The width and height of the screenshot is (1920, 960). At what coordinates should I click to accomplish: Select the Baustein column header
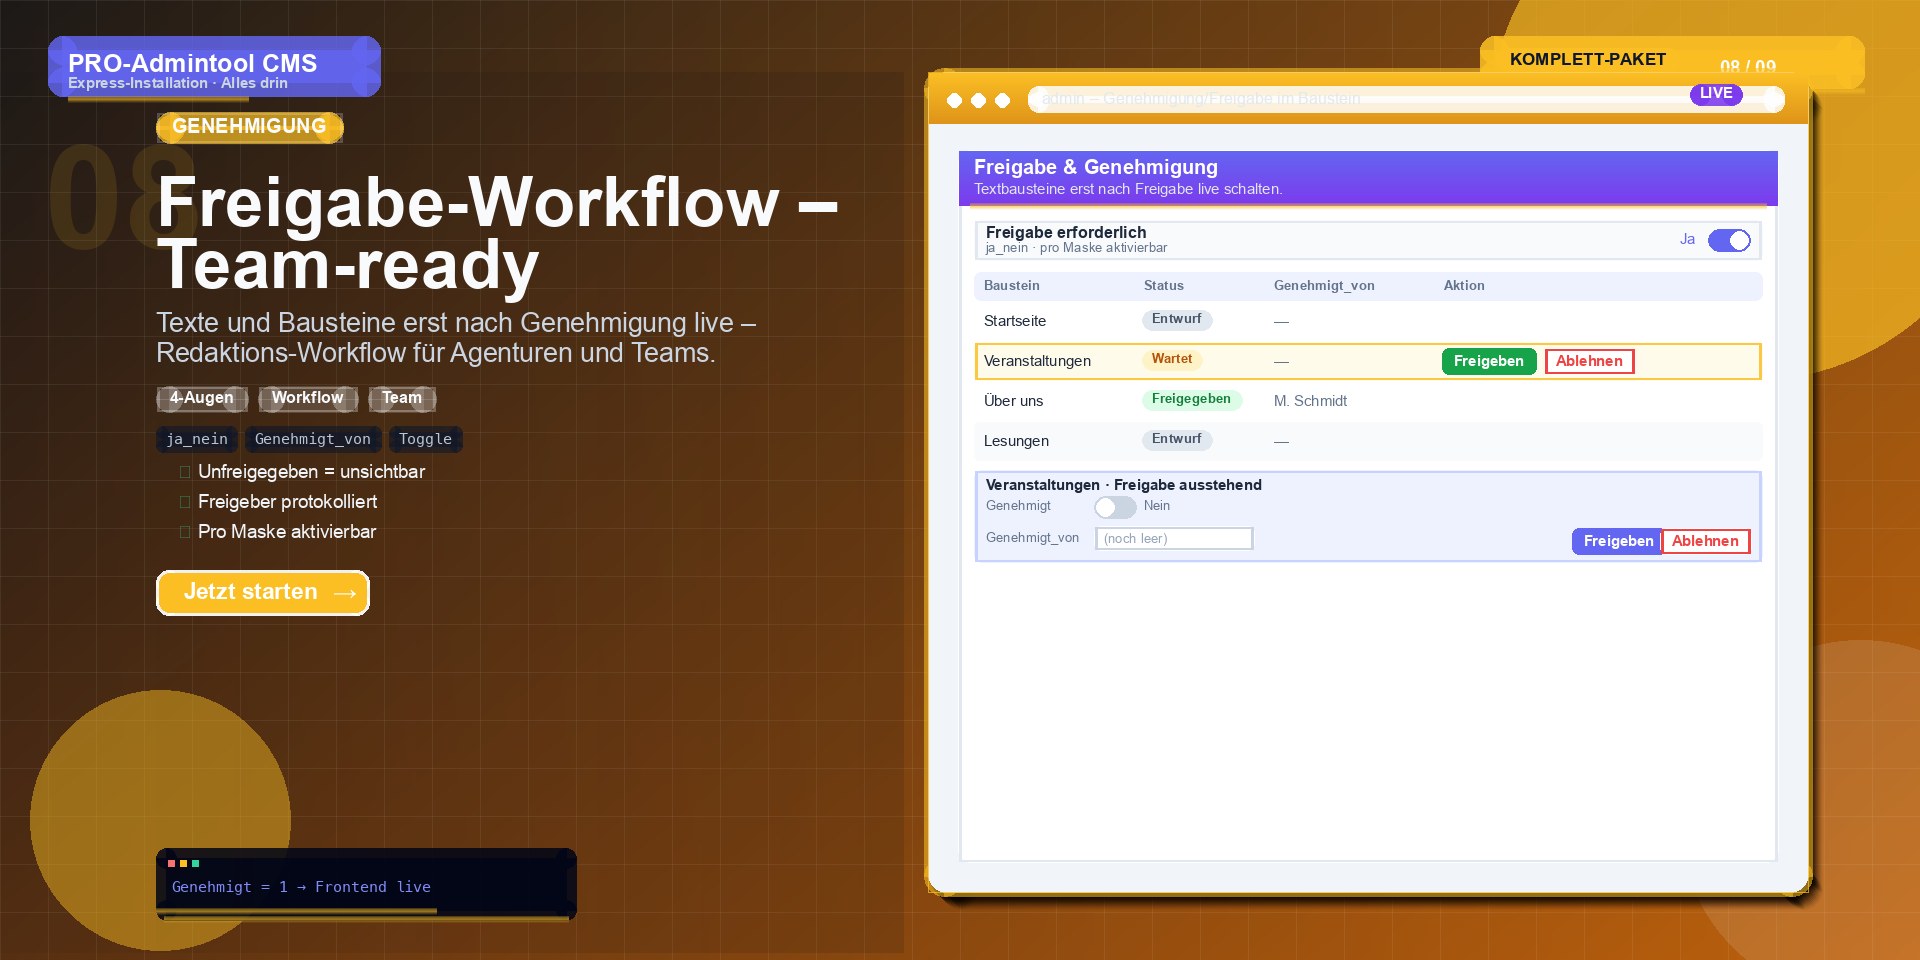[1012, 286]
